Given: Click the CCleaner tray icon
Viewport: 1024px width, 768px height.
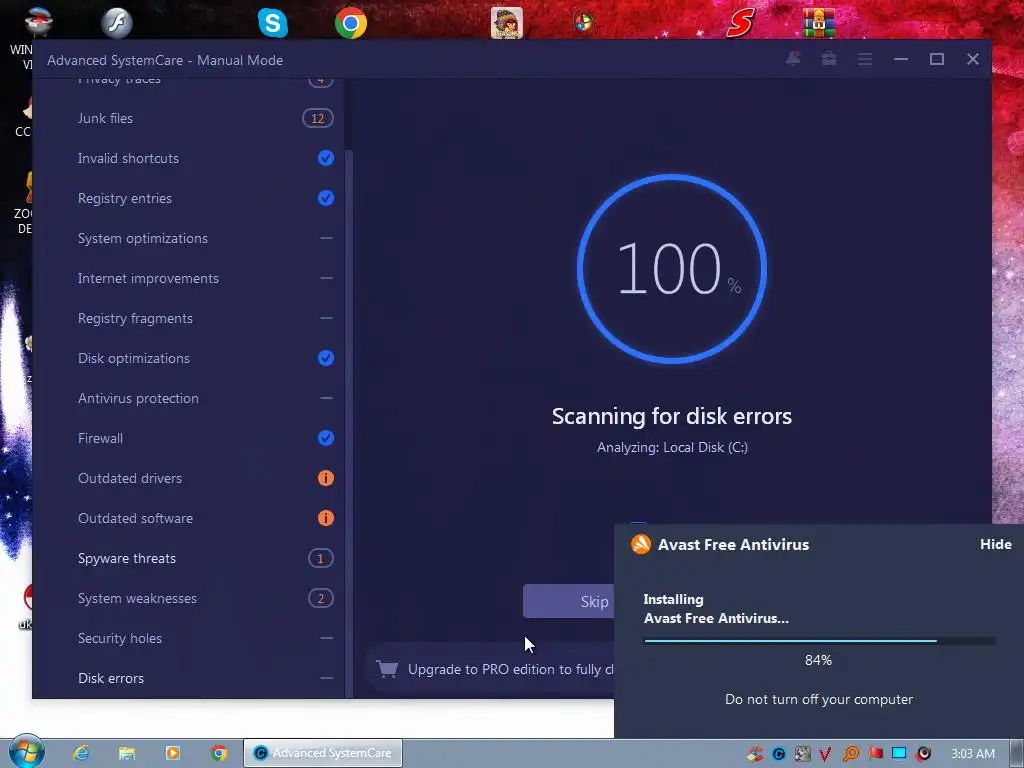Looking at the screenshot, I should [755, 754].
